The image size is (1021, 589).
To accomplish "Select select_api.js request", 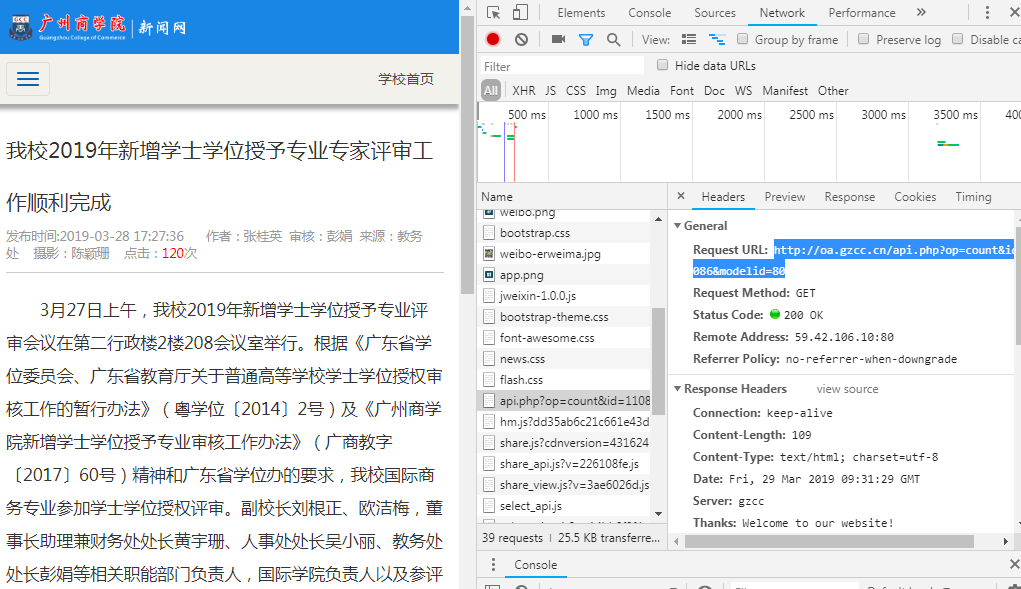I will click(x=564, y=506).
